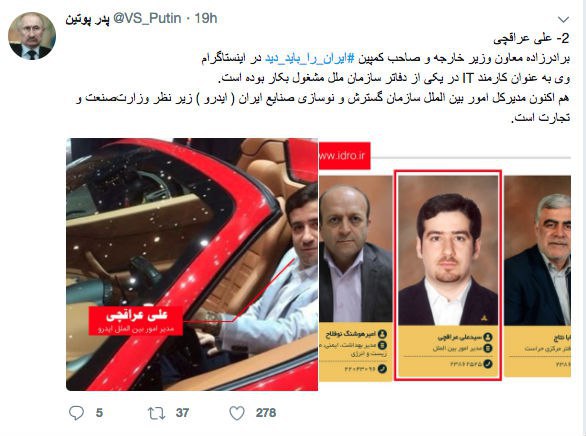Click the red-outlined سیدعلی عراقچی staff card
Viewport: 586px width, 436px height.
(x=448, y=275)
